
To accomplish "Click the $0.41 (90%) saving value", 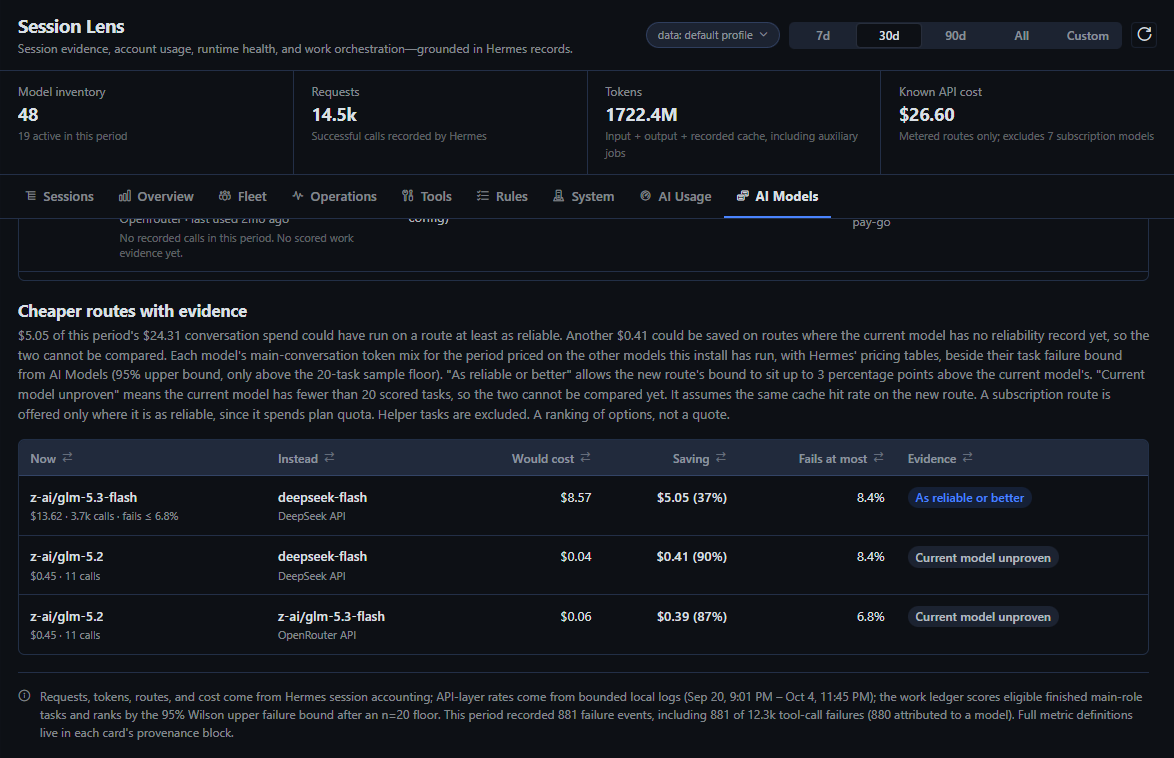I will coord(692,557).
